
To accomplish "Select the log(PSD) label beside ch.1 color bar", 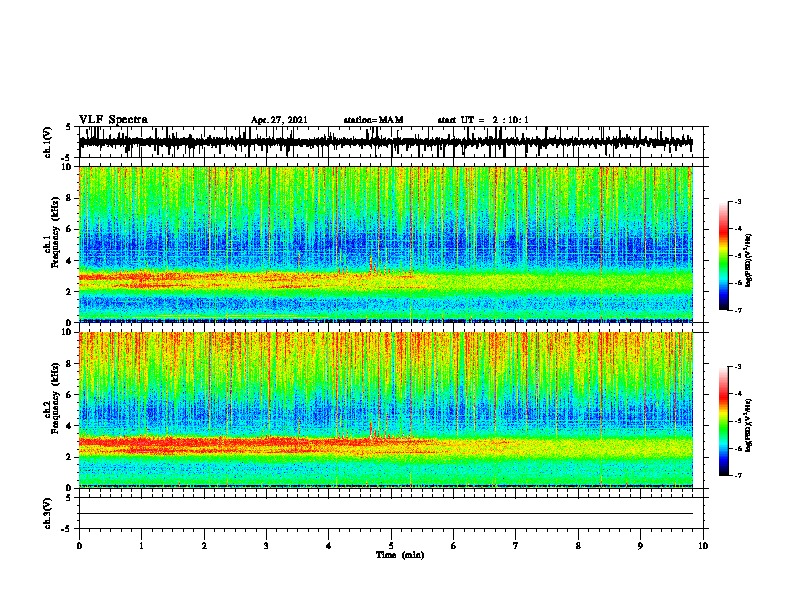I will (749, 260).
